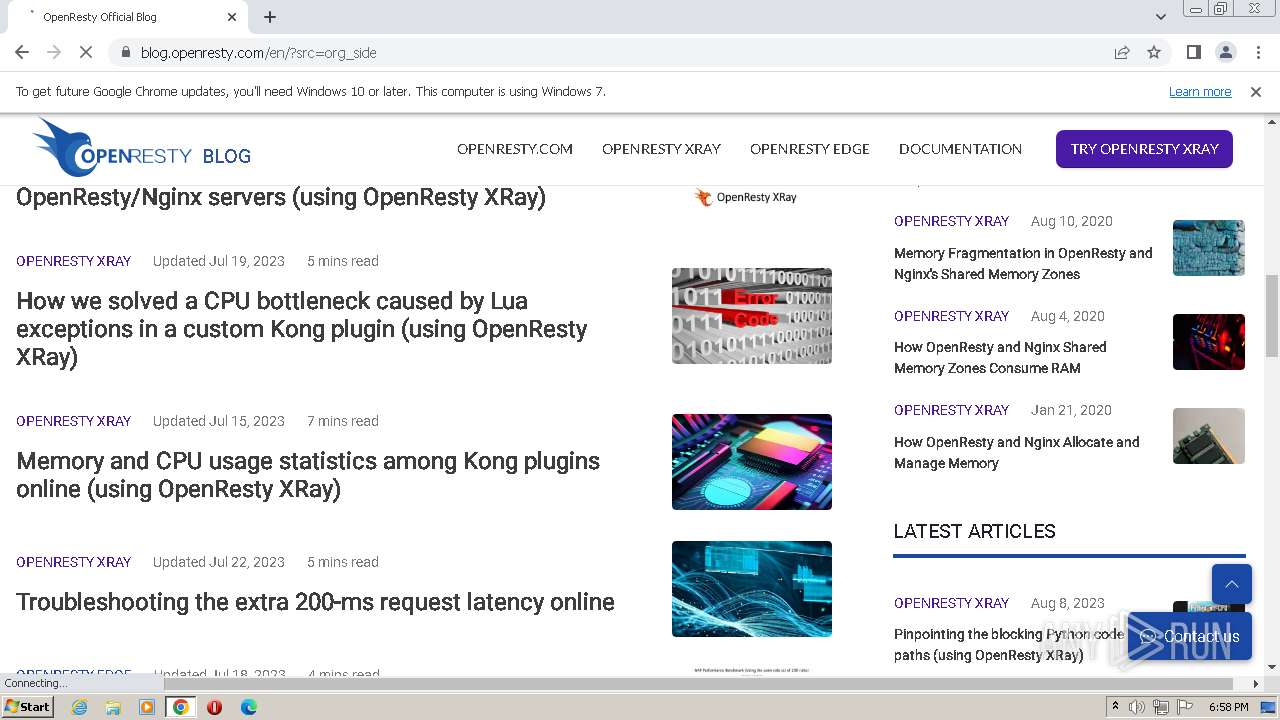Viewport: 1280px width, 720px height.
Task: Click OPENRESTY XRAY tag dated Aug 10, 2020
Action: click(952, 221)
